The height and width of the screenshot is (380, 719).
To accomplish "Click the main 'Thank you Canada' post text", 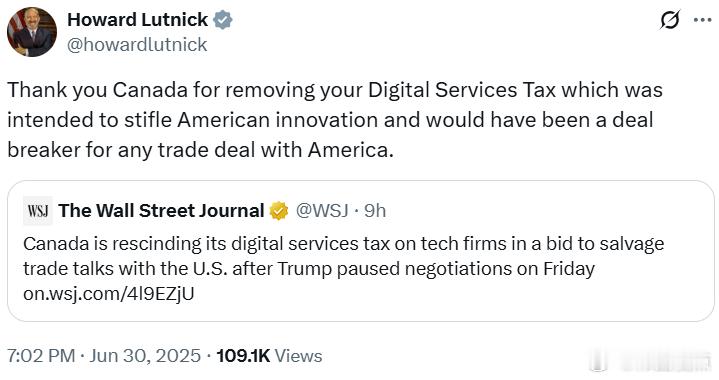I will (x=335, y=120).
